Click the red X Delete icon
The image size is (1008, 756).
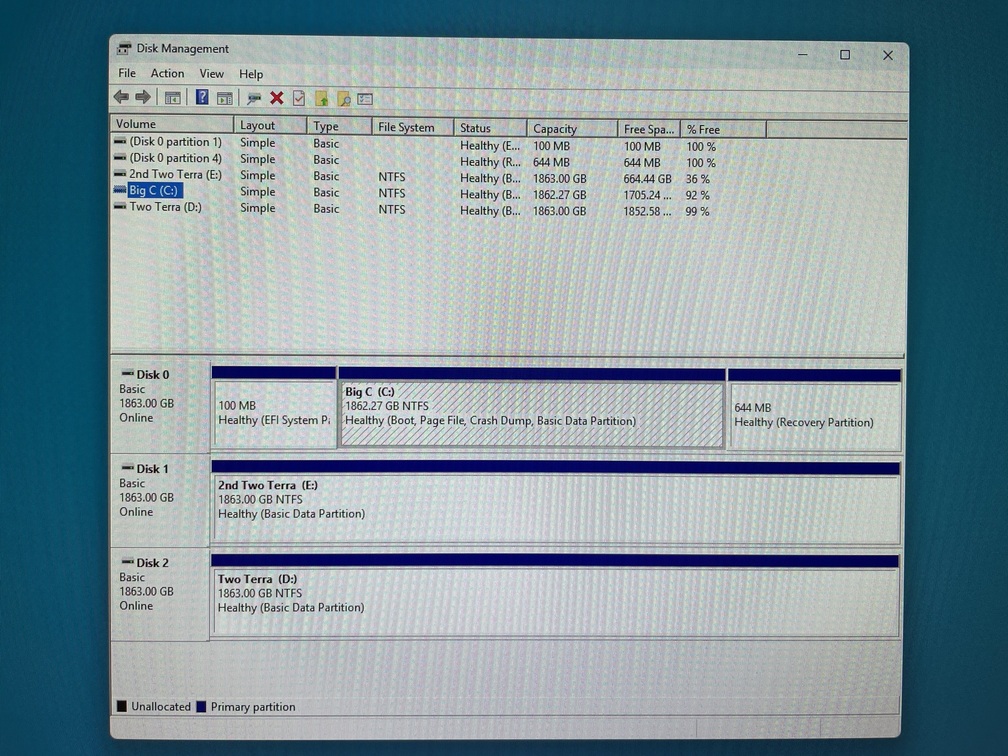point(277,98)
